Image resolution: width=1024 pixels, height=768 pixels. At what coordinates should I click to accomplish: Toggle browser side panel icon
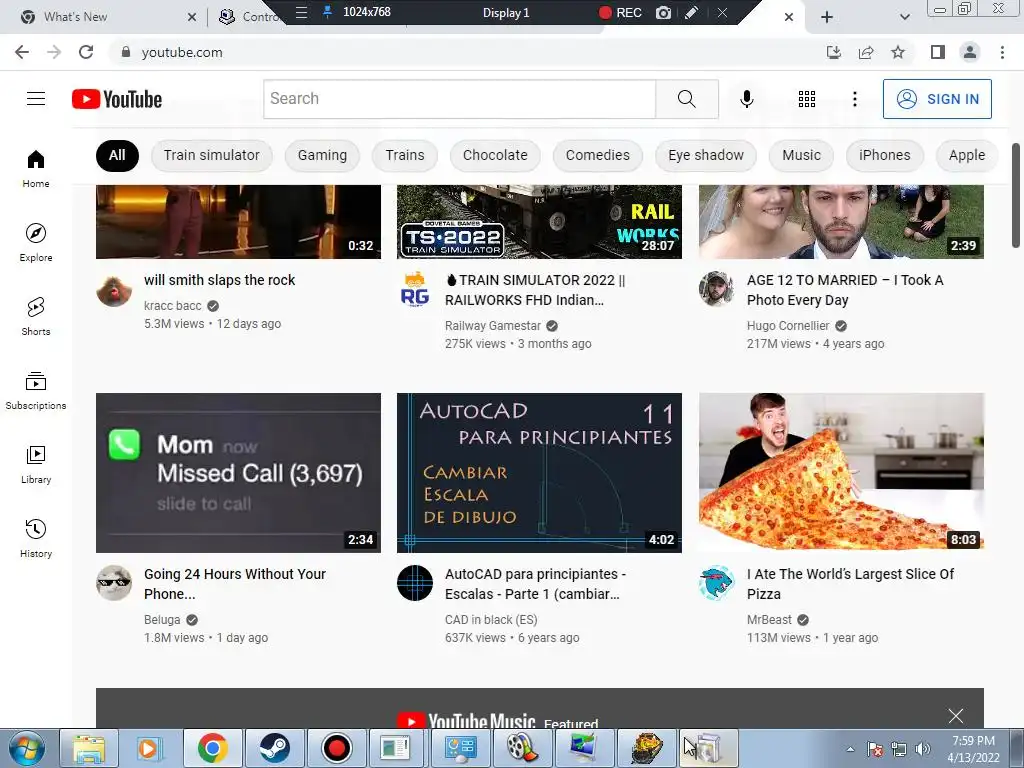tap(938, 52)
